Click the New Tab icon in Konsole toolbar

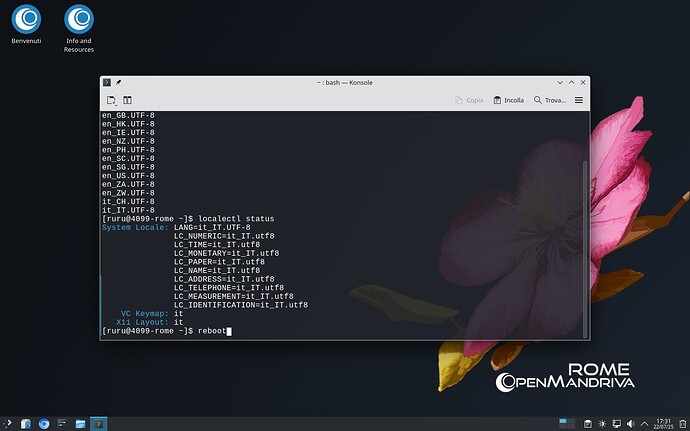point(112,100)
